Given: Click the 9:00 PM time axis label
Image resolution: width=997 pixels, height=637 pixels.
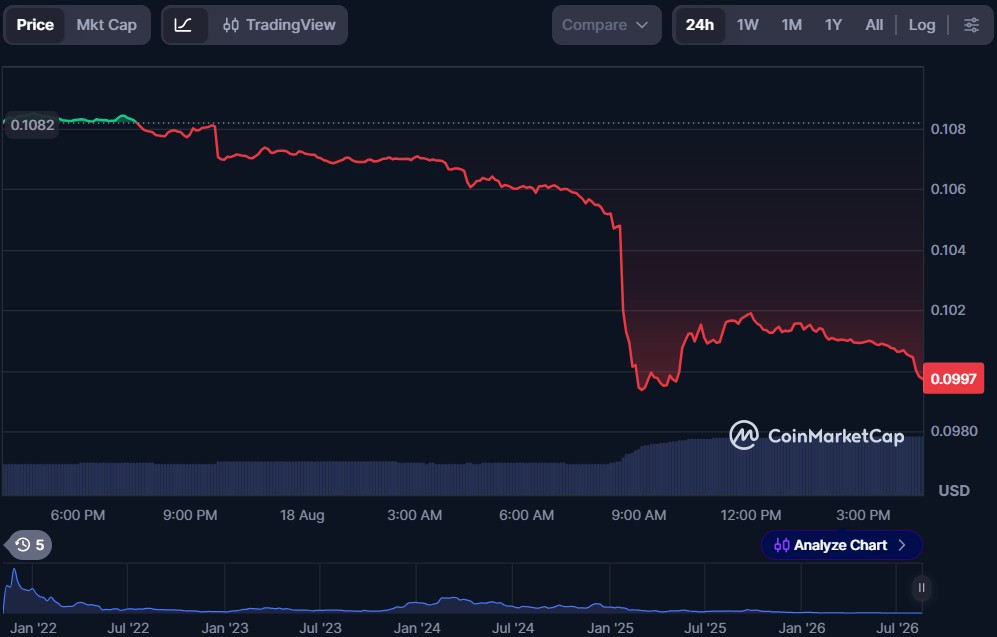Looking at the screenshot, I should (x=189, y=515).
